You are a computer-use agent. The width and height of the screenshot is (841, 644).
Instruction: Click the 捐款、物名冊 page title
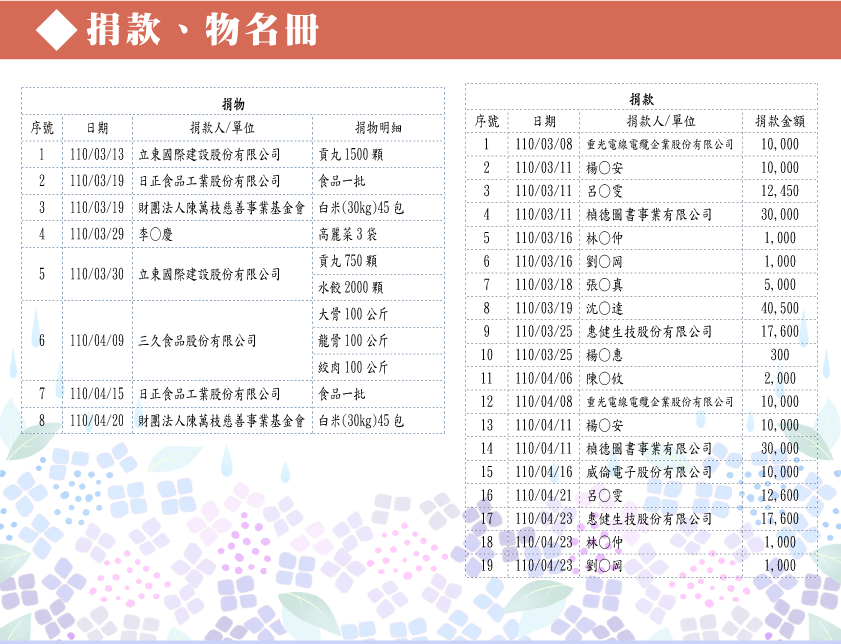click(x=202, y=31)
